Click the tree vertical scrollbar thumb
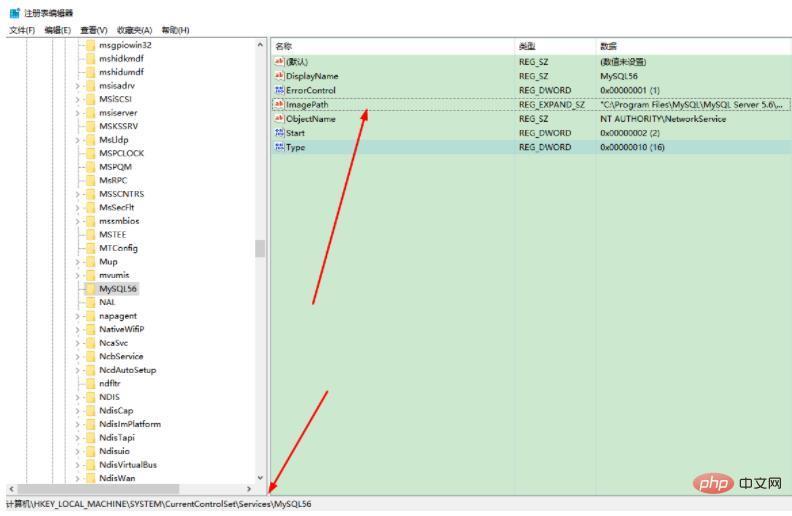This screenshot has height=516, width=792. (260, 248)
